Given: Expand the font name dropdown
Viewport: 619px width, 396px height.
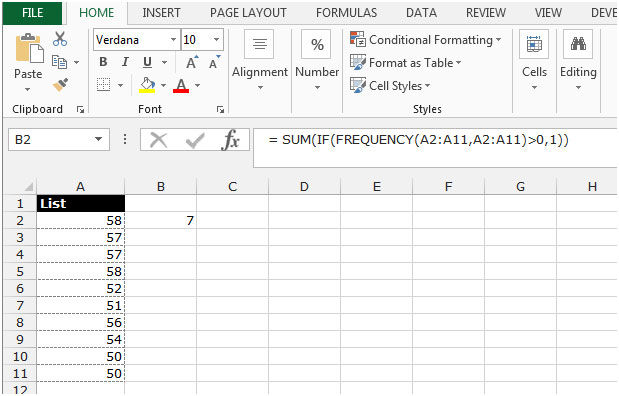Looking at the screenshot, I should [x=173, y=39].
